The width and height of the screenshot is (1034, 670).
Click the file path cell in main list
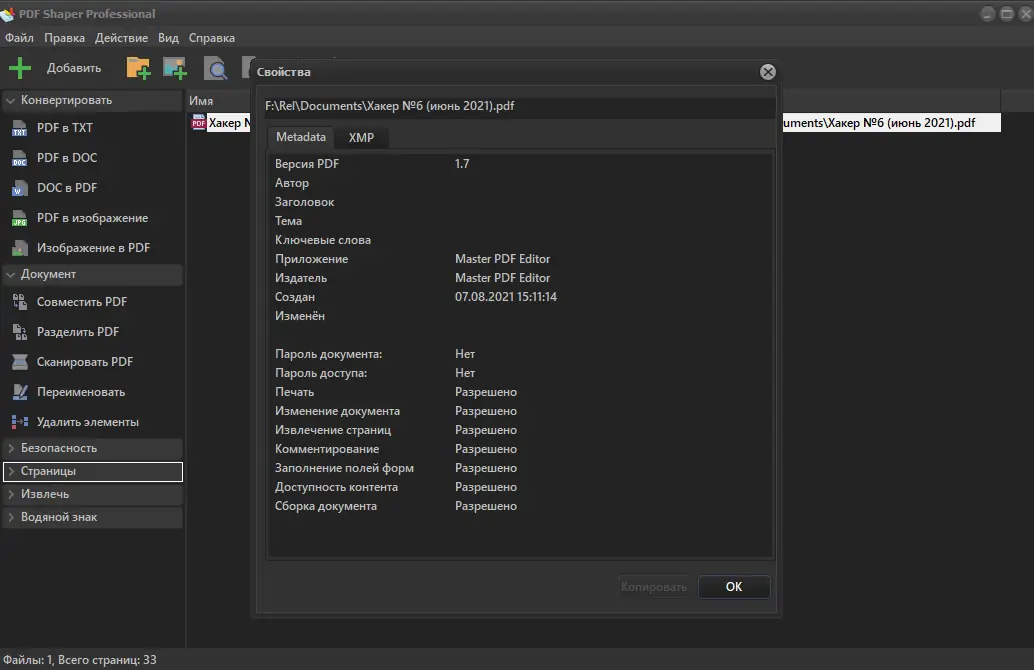pos(890,123)
